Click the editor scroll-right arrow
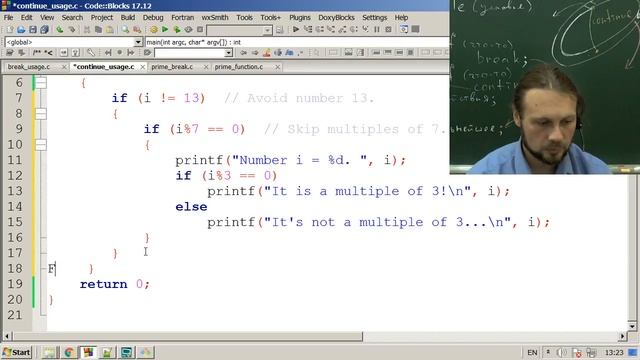This screenshot has width=640, height=360. click(x=622, y=336)
